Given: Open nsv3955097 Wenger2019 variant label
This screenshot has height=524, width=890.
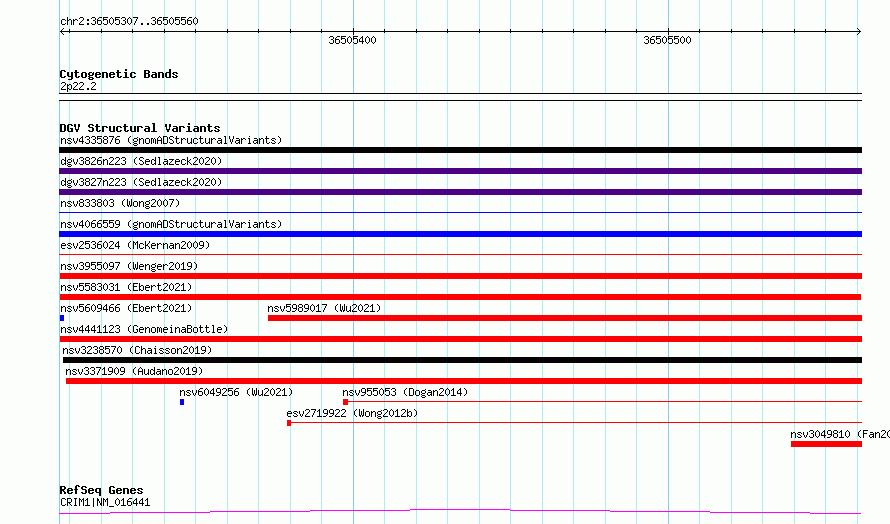Looking at the screenshot, I should point(129,266).
